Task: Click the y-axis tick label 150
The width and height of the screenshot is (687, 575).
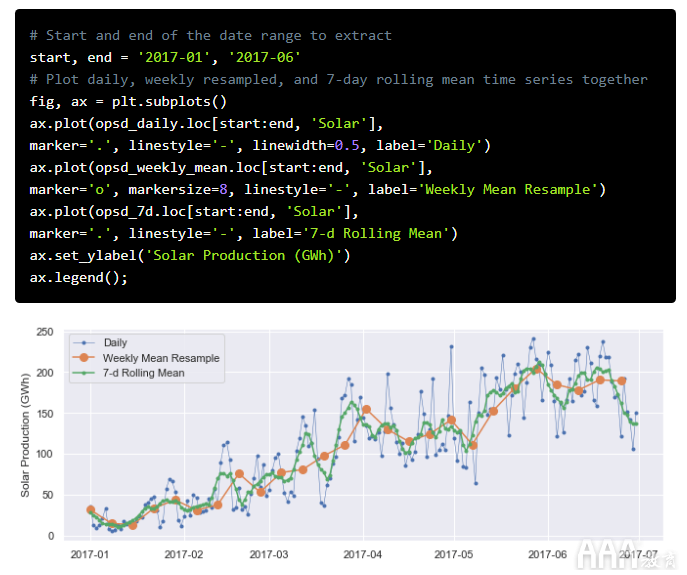Action: coord(45,414)
